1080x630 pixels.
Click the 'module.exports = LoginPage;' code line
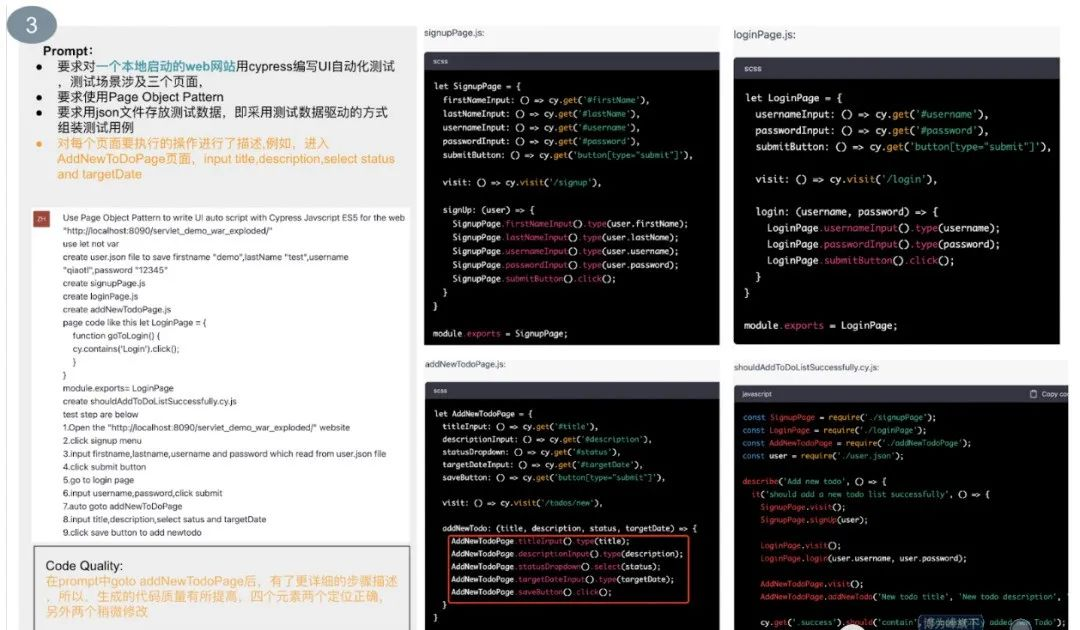coord(820,325)
